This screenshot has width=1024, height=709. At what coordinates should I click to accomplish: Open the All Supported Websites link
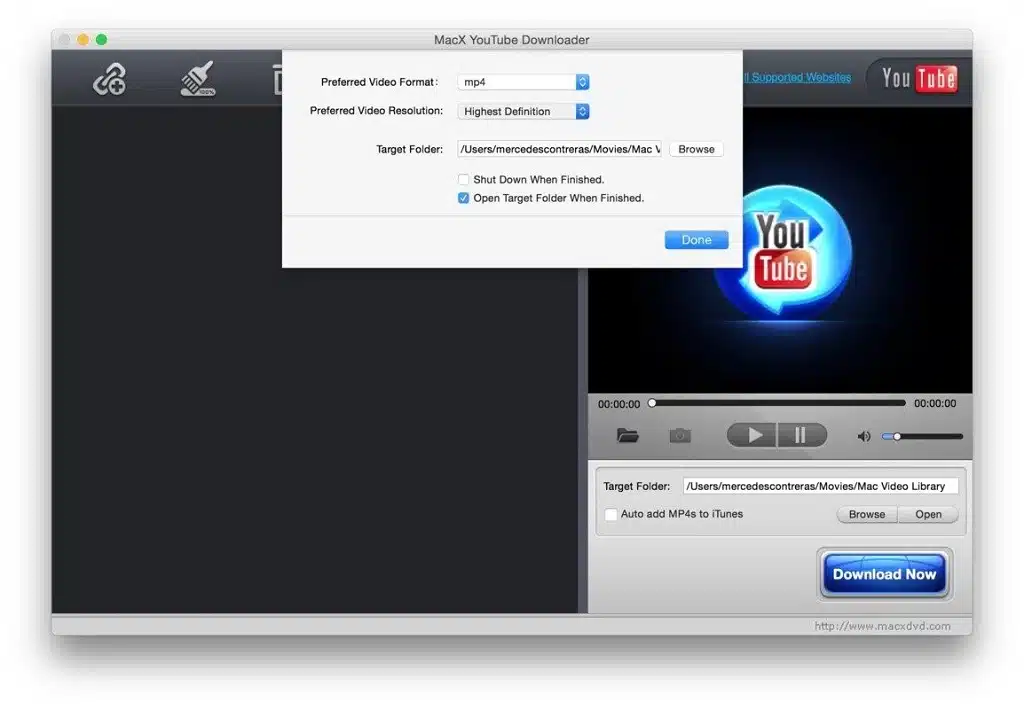[797, 76]
